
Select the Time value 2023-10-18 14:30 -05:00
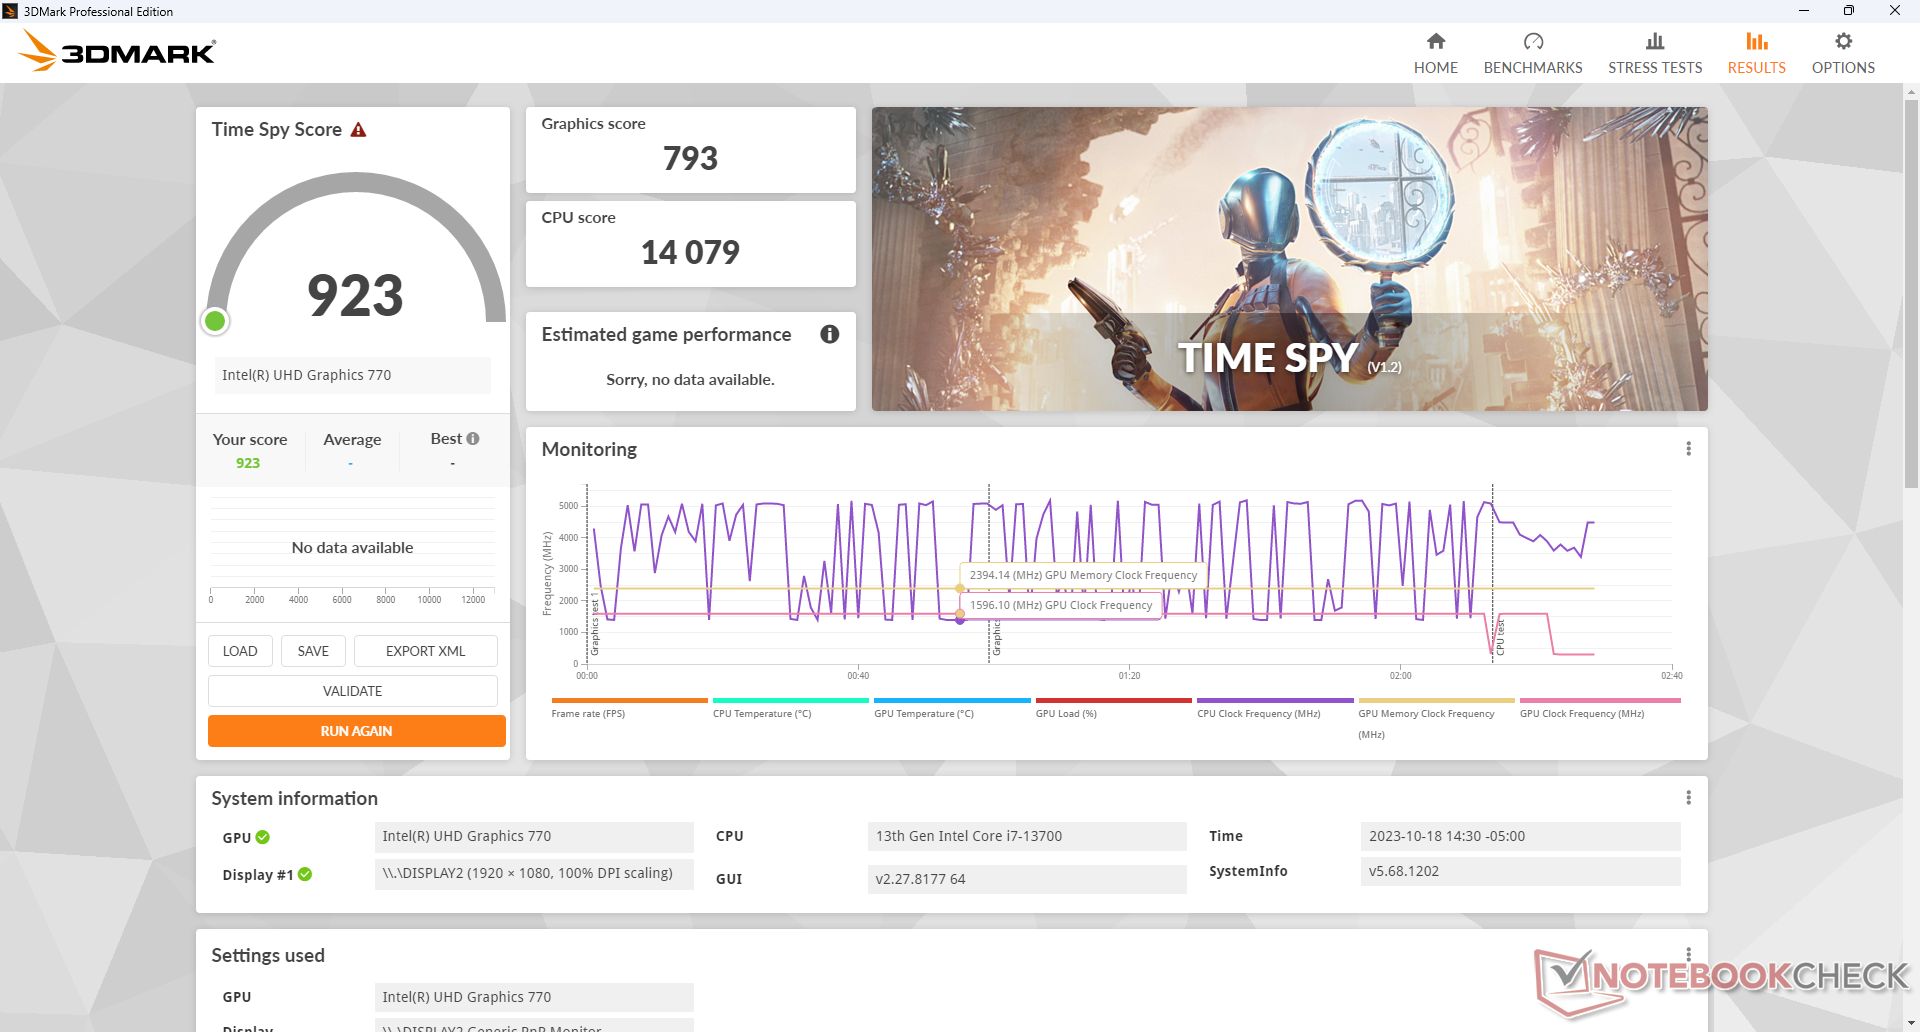(x=1520, y=836)
